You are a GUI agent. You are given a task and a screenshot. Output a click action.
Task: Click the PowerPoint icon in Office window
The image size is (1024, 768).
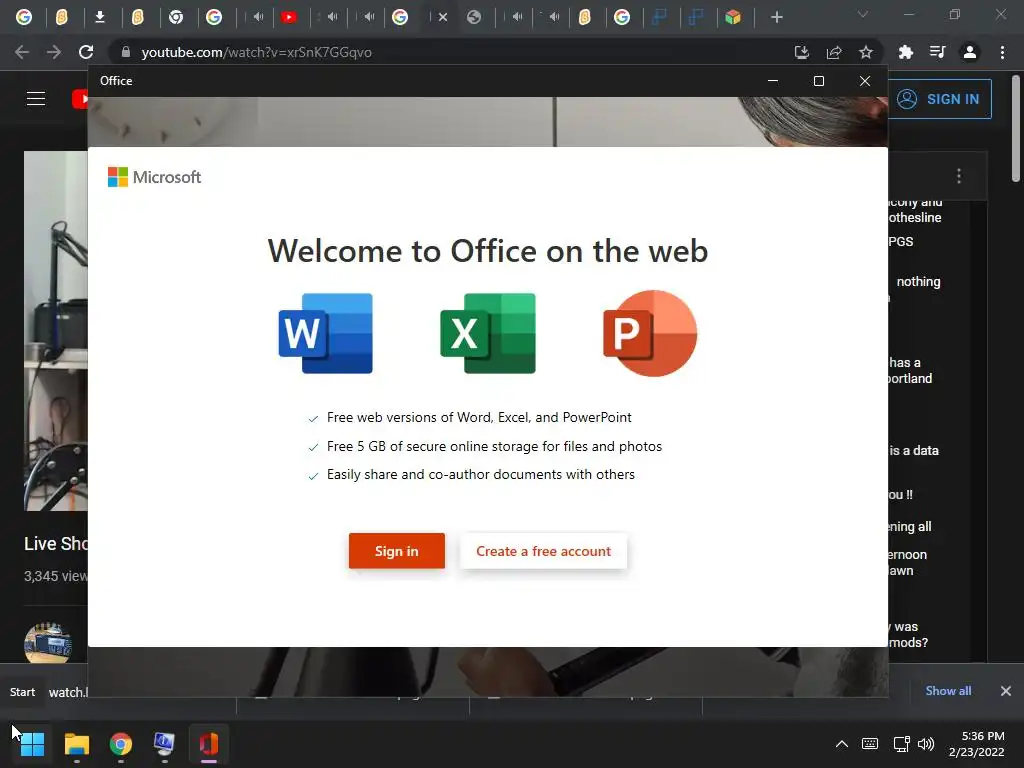tap(650, 334)
